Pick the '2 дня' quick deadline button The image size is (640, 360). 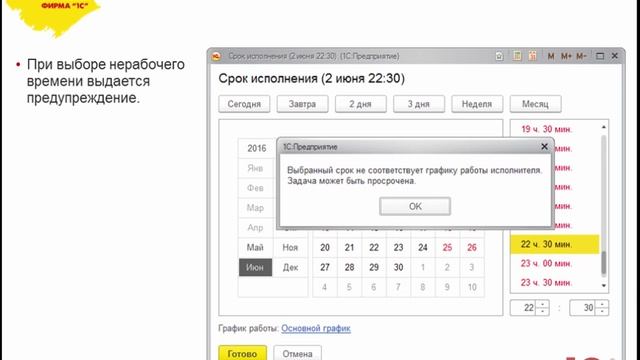point(360,104)
